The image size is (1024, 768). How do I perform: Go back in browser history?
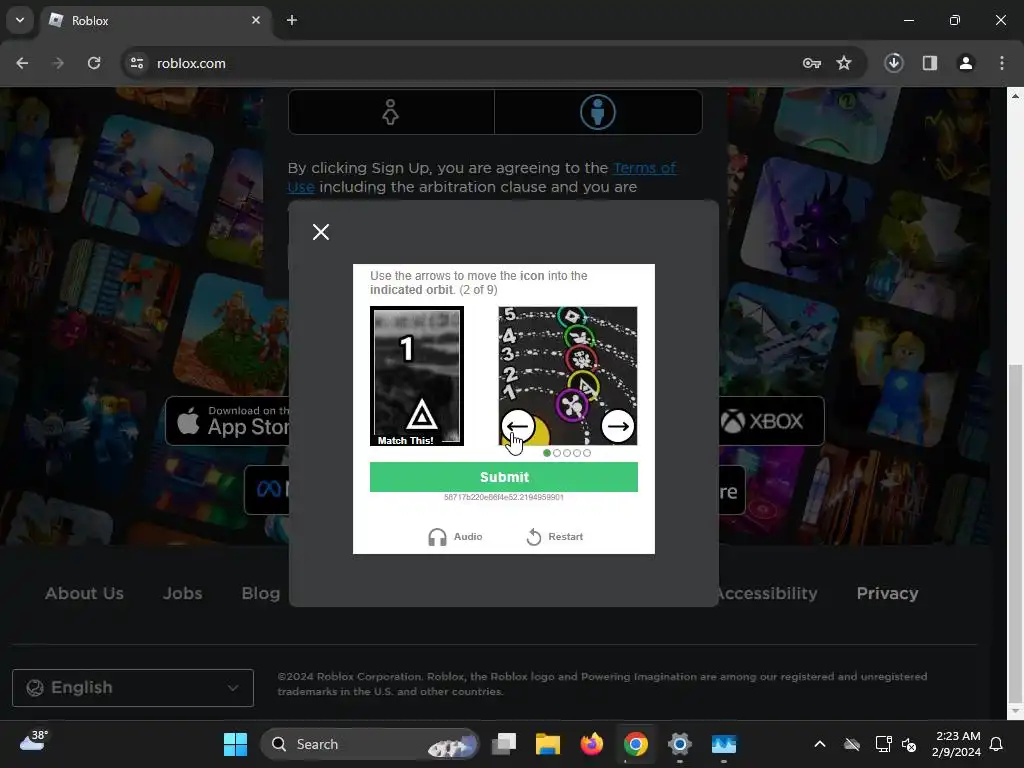point(22,63)
